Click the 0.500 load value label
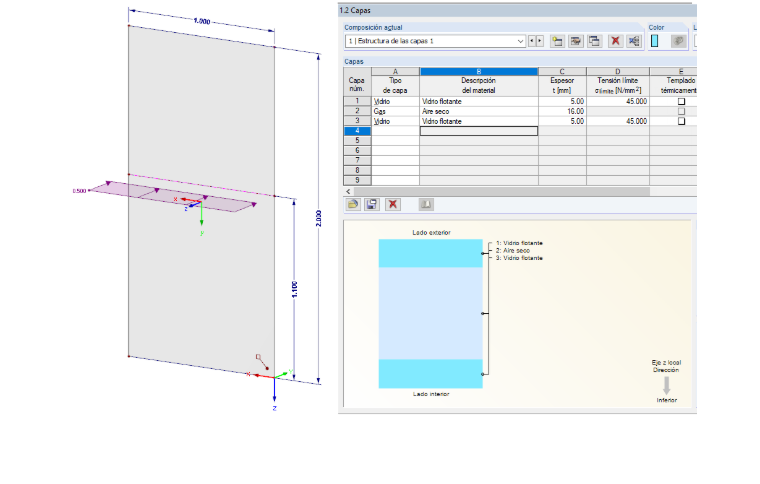Viewport: 760px width, 484px height. pos(79,191)
